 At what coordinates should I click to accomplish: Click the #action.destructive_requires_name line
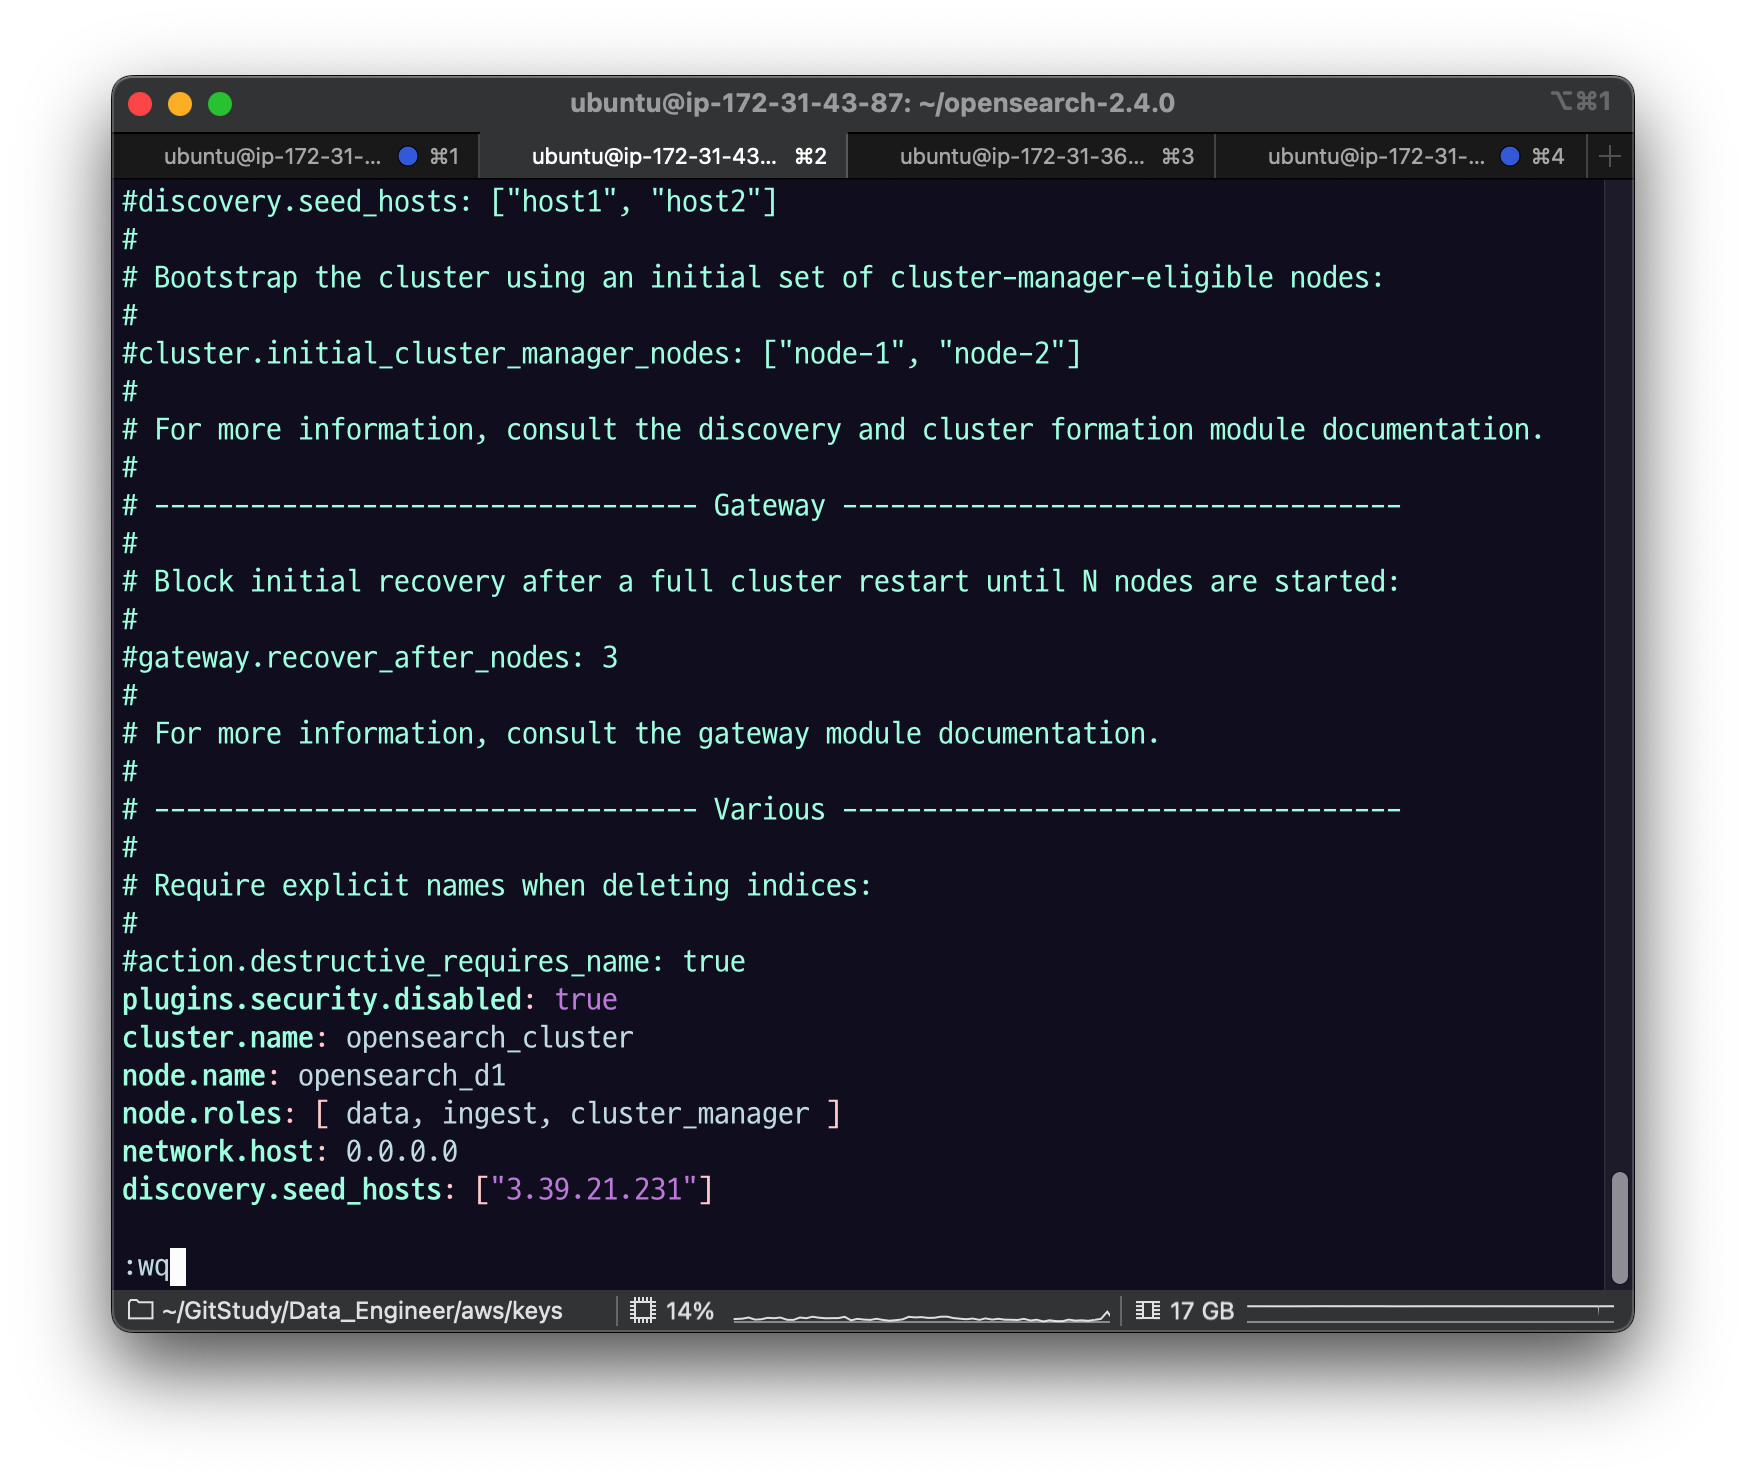tap(434, 962)
